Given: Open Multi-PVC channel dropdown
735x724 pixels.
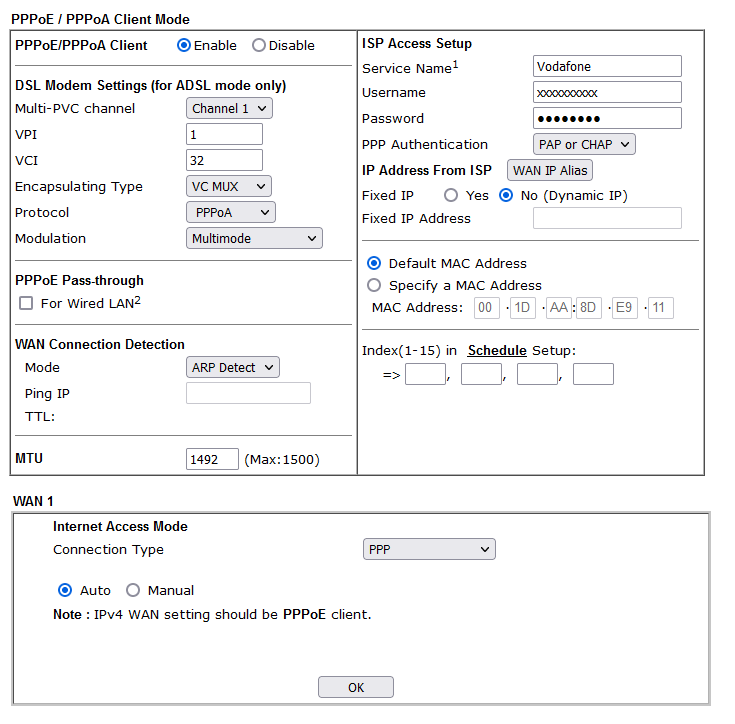Looking at the screenshot, I should pyautogui.click(x=229, y=108).
